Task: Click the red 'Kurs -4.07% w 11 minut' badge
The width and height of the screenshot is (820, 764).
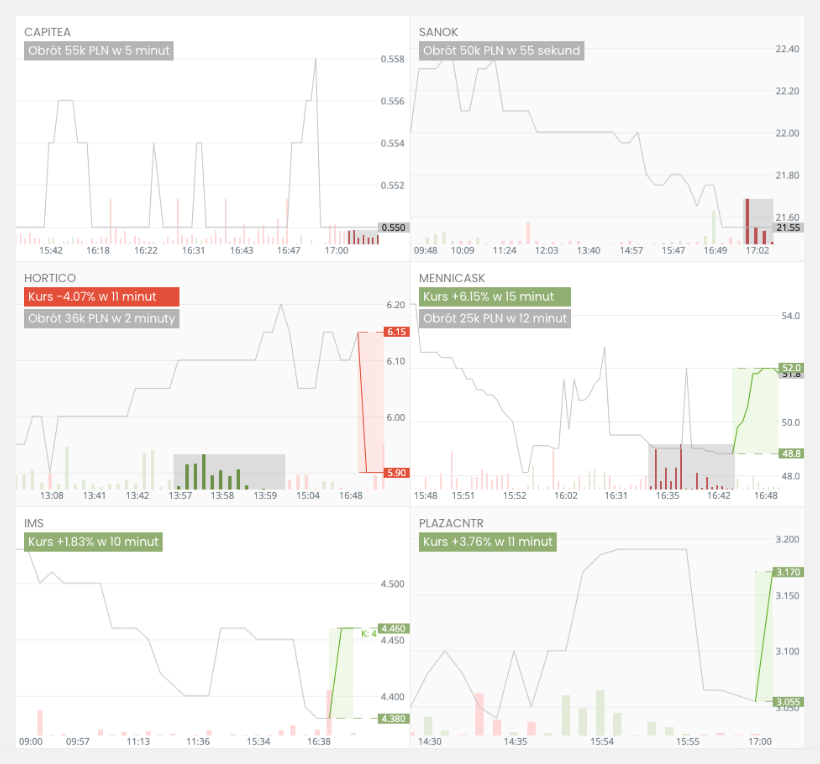Action: point(101,297)
